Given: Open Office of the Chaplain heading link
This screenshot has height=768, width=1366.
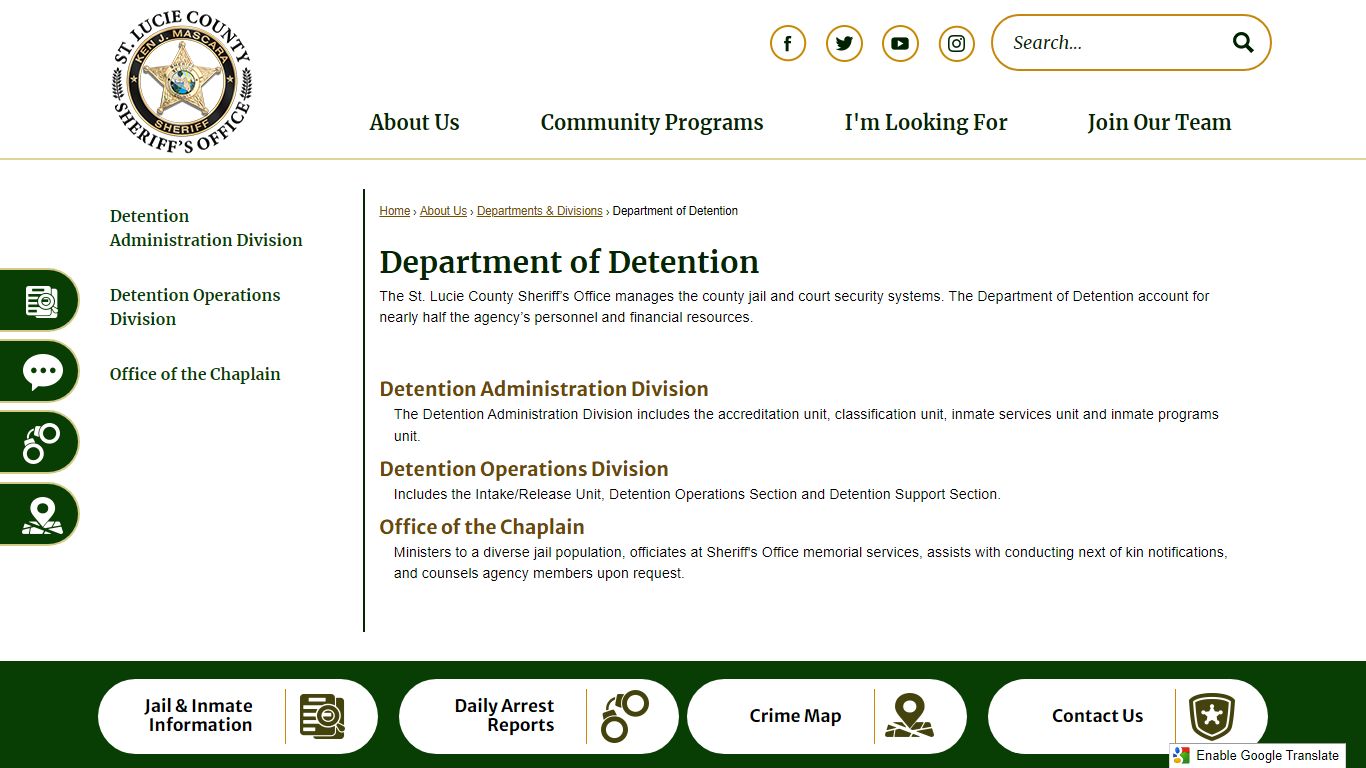Looking at the screenshot, I should click(482, 527).
